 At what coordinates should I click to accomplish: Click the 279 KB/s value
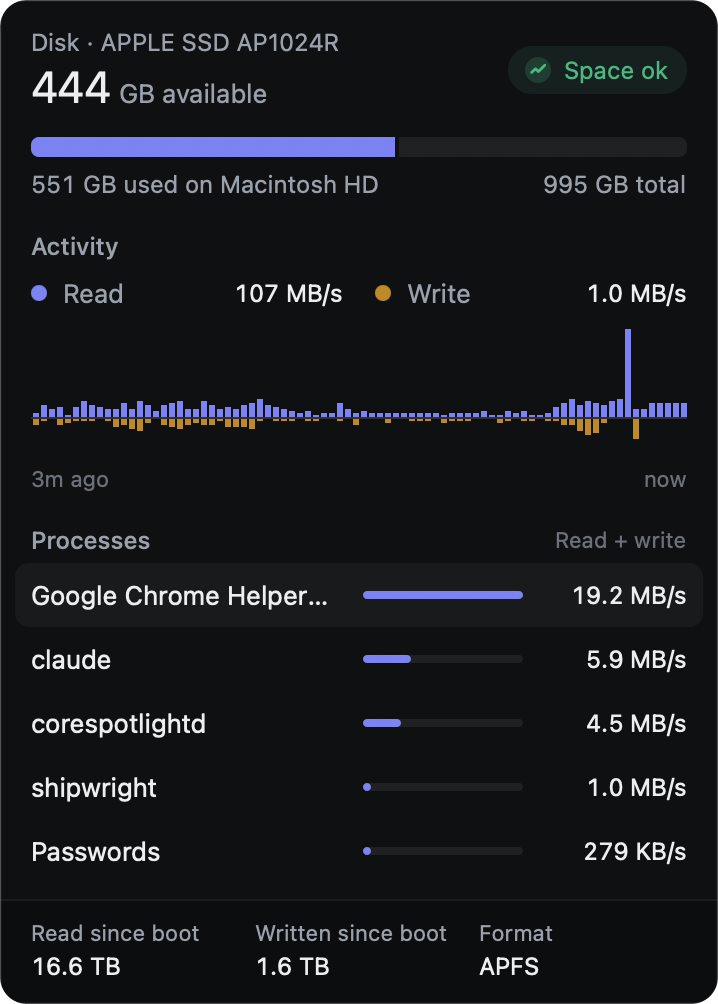635,852
